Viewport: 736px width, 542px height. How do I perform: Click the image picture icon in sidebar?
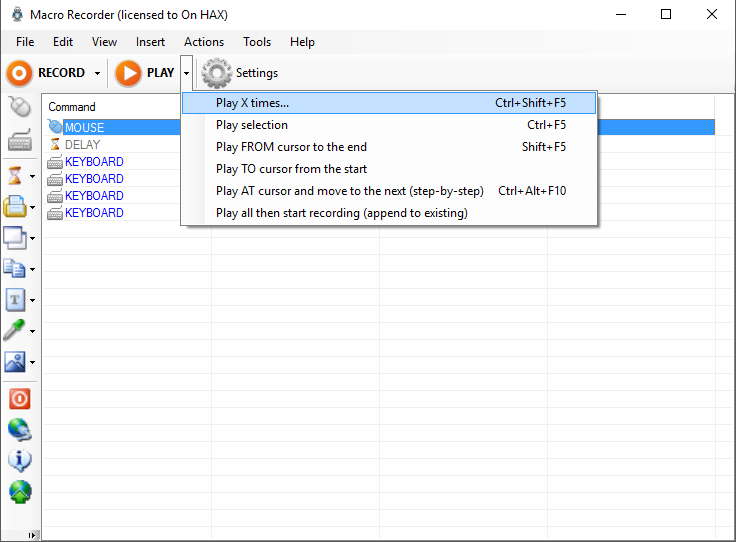[x=15, y=362]
